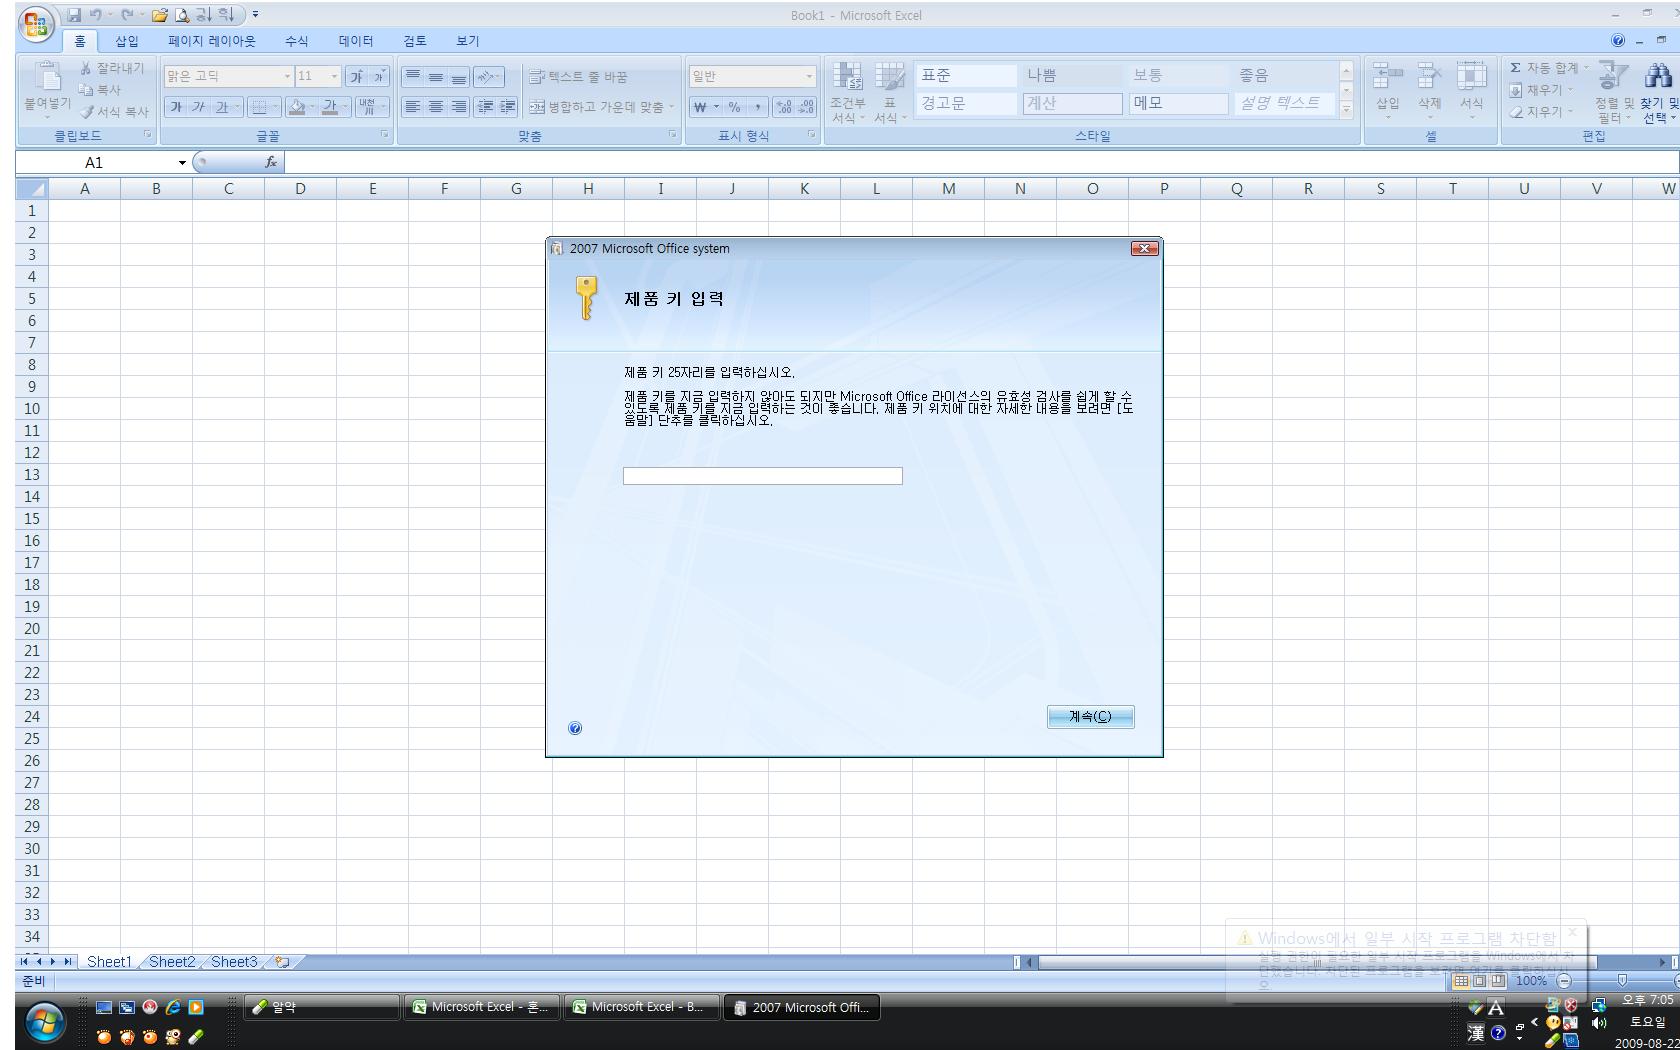Expand the cell styles gallery More arrow
Viewport: 1680px width, 1050px height.
[1346, 109]
